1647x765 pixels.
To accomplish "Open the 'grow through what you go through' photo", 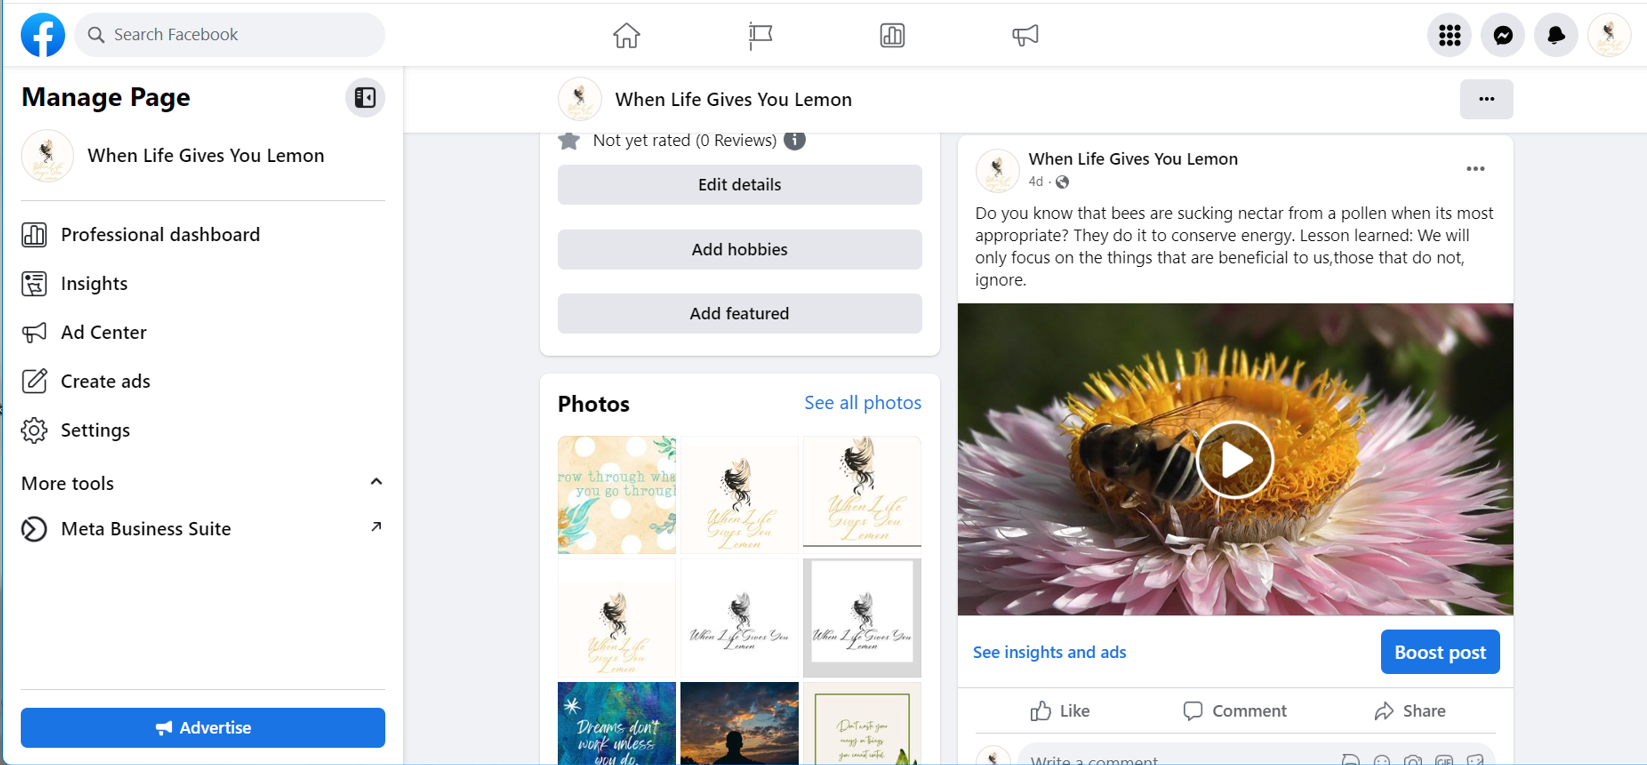I will click(617, 495).
